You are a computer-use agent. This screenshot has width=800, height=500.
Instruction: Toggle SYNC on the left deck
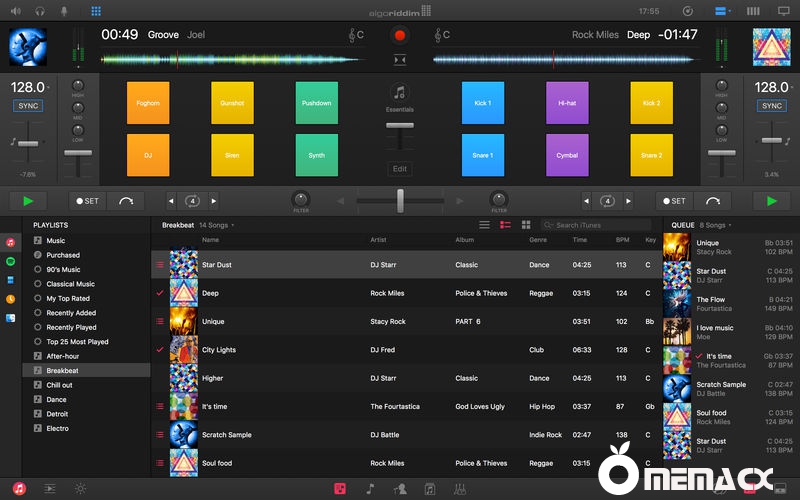click(x=28, y=106)
